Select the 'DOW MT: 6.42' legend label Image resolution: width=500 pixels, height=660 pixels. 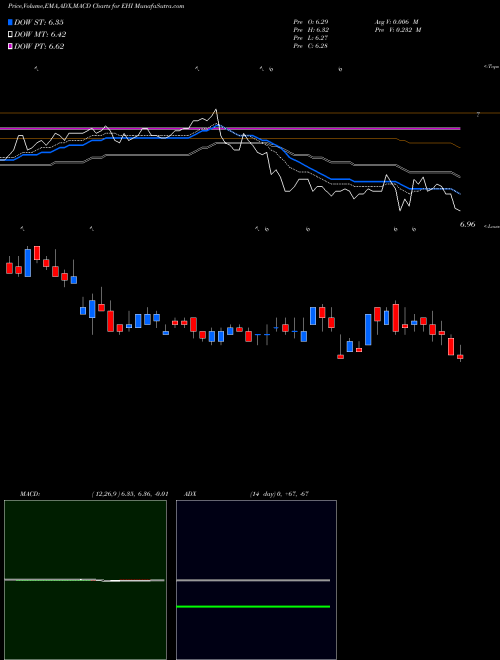click(40, 35)
